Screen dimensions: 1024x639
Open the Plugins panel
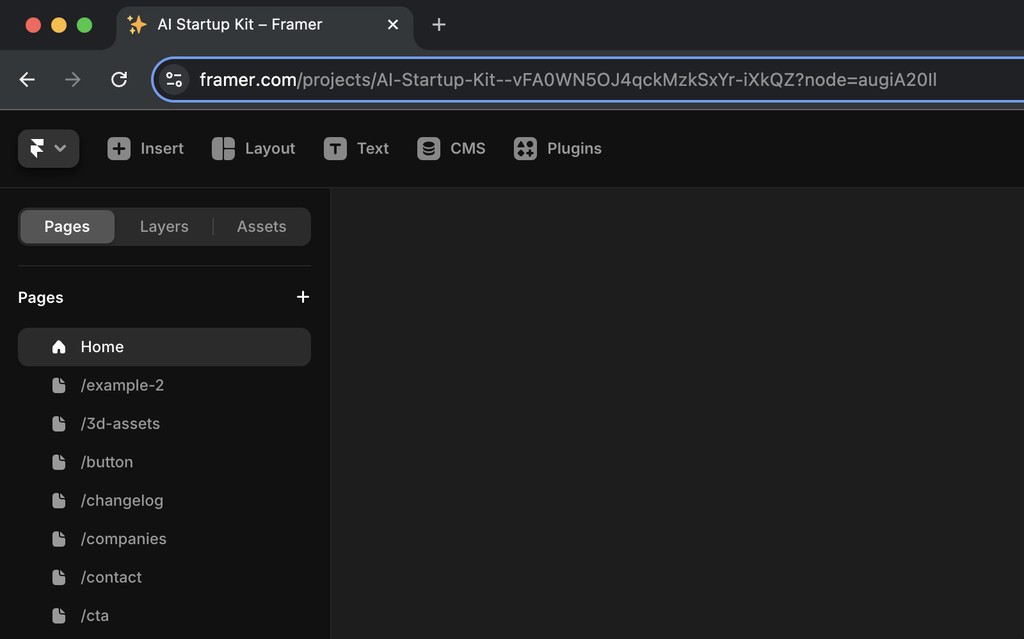coord(557,148)
